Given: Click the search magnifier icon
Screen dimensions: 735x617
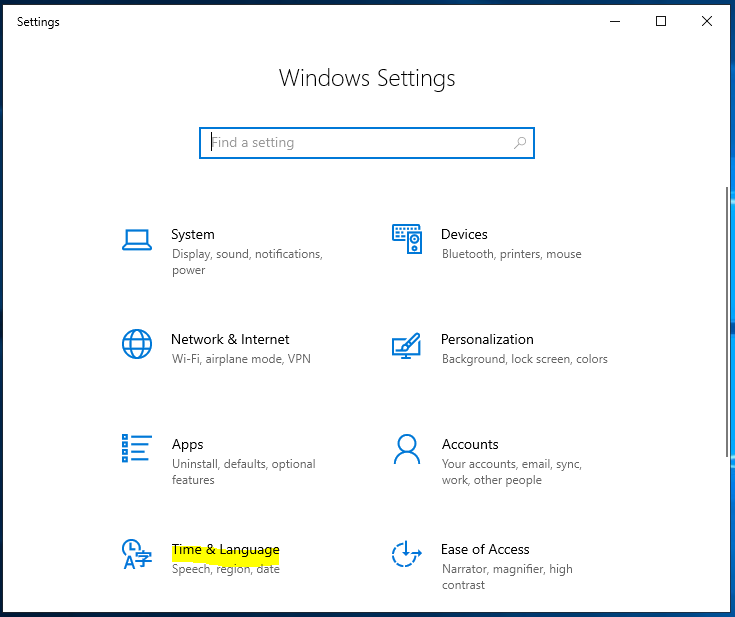Looking at the screenshot, I should click(520, 143).
